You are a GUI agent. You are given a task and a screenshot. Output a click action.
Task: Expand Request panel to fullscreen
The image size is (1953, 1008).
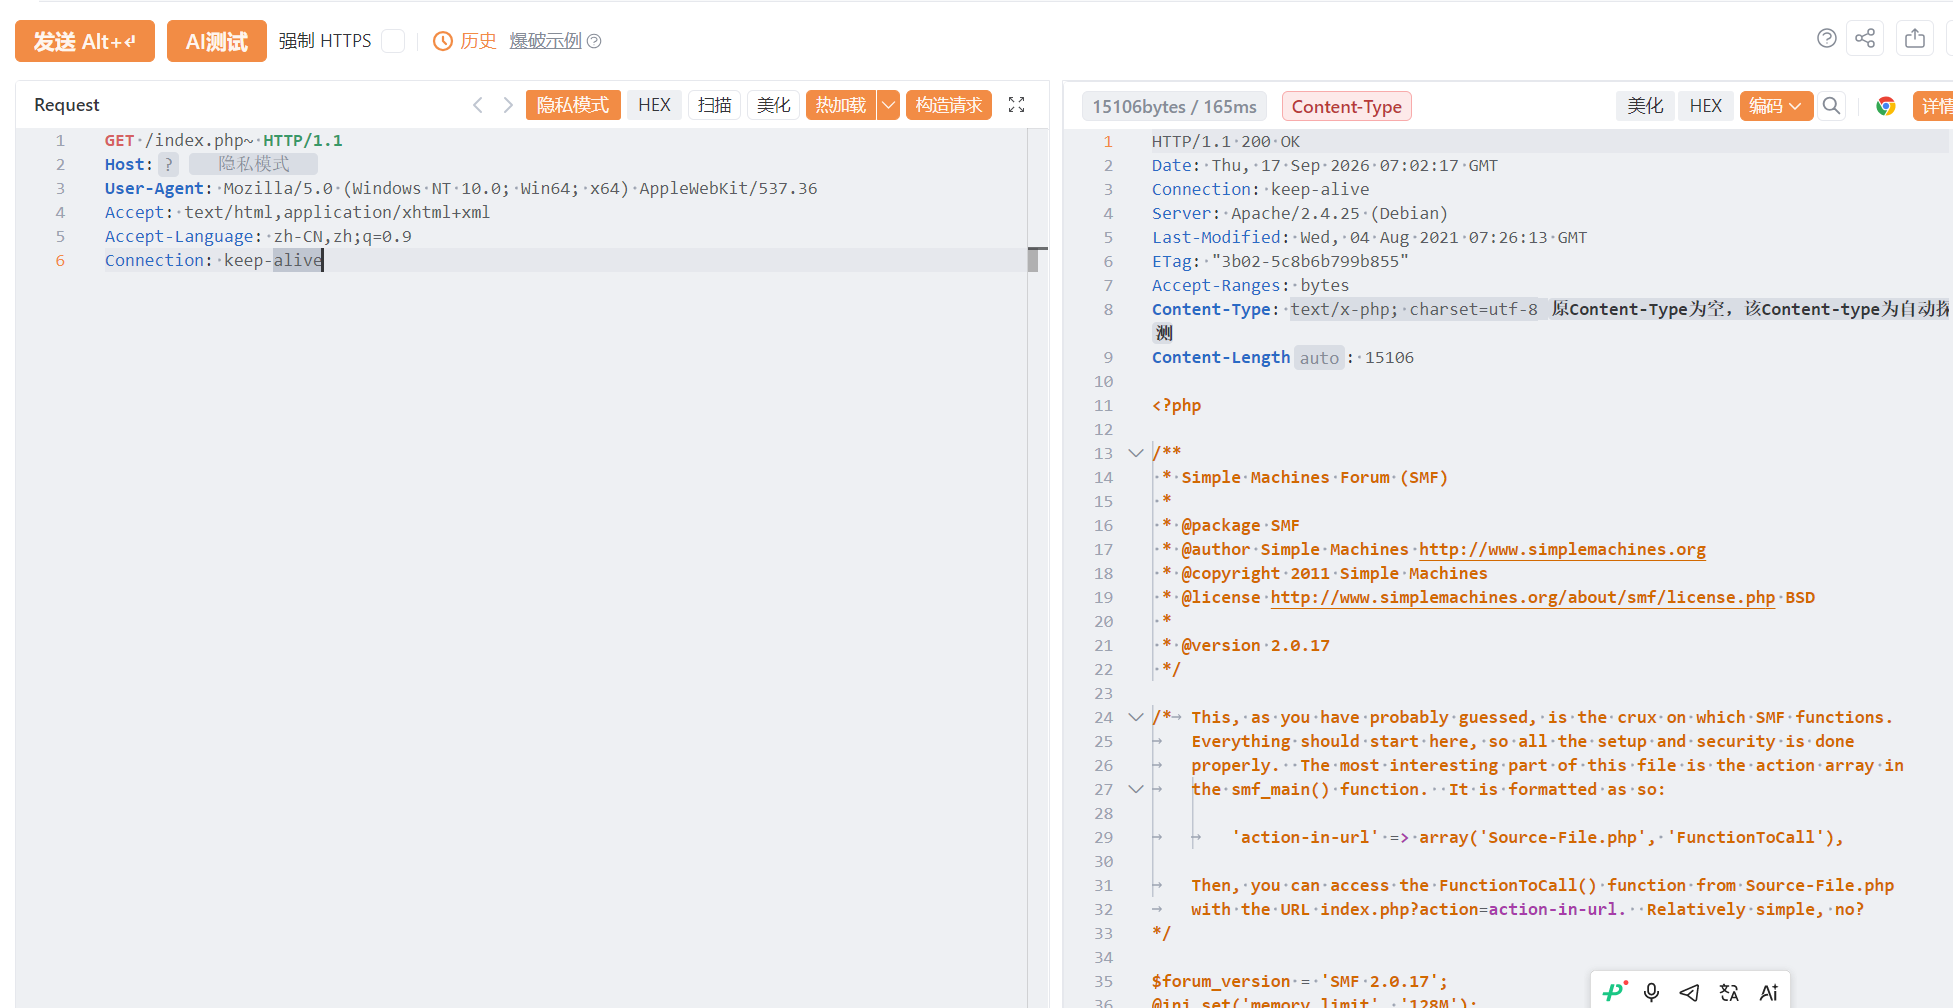(x=1017, y=105)
